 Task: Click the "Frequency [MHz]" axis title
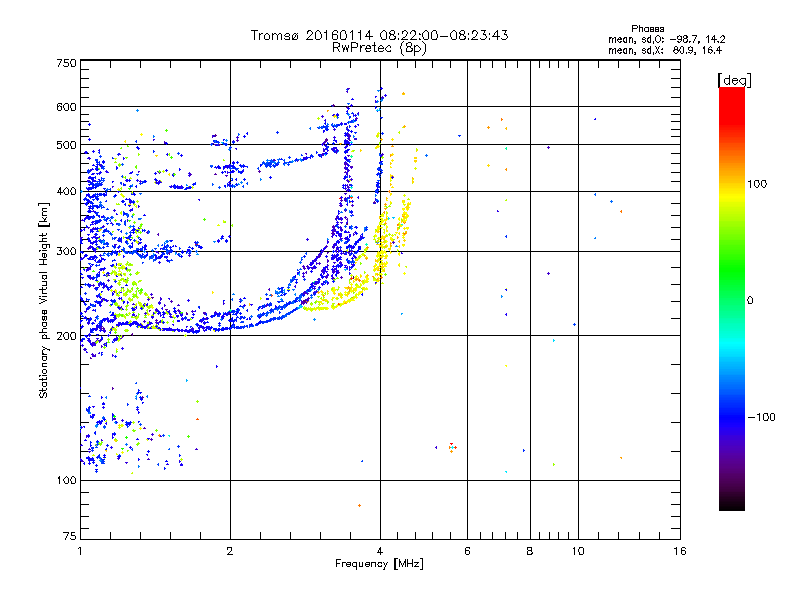[379, 564]
